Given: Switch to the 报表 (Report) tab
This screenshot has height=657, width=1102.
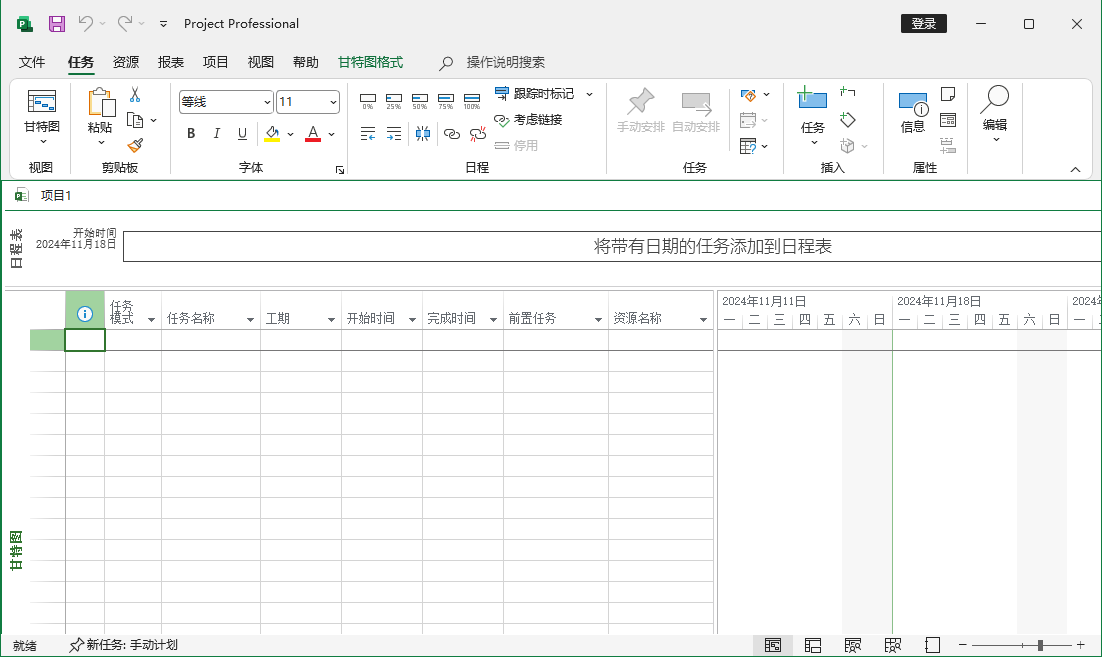Looking at the screenshot, I should [171, 63].
